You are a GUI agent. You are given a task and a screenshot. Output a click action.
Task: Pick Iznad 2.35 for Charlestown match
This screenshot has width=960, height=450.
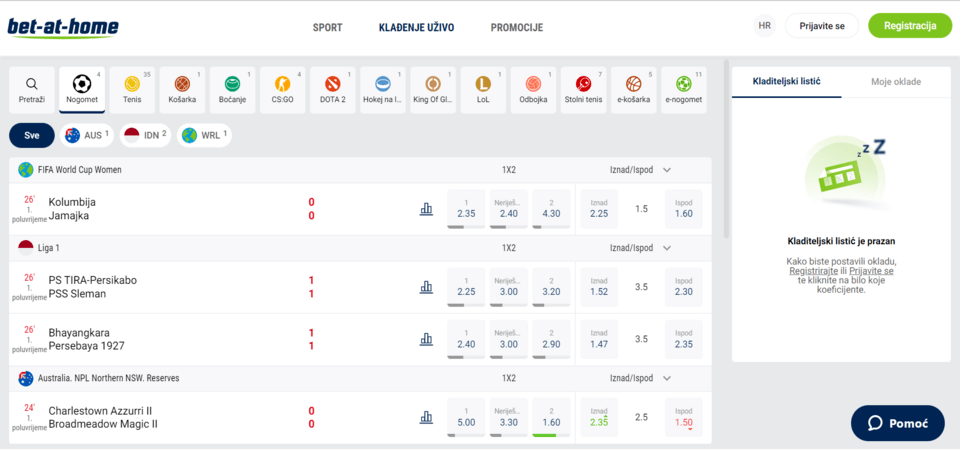pyautogui.click(x=599, y=418)
